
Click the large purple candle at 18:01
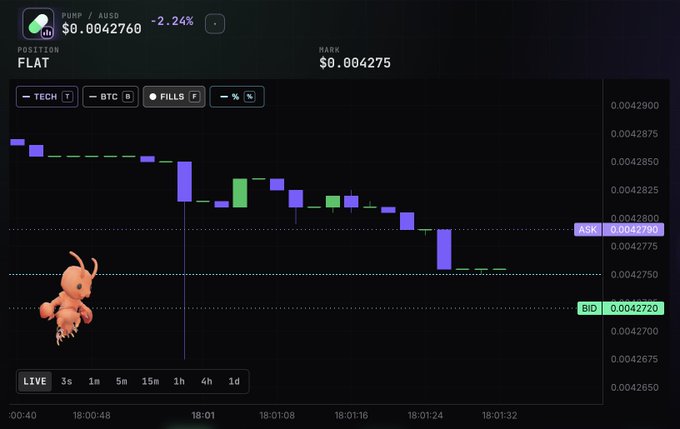tap(184, 181)
